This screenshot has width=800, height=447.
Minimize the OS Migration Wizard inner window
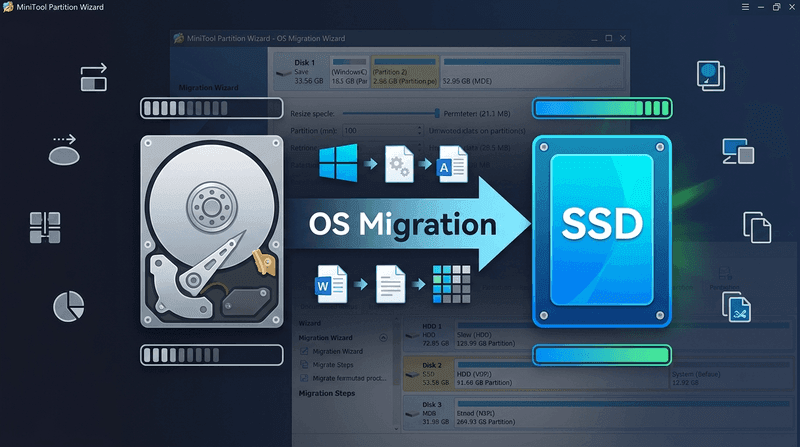[x=594, y=38]
